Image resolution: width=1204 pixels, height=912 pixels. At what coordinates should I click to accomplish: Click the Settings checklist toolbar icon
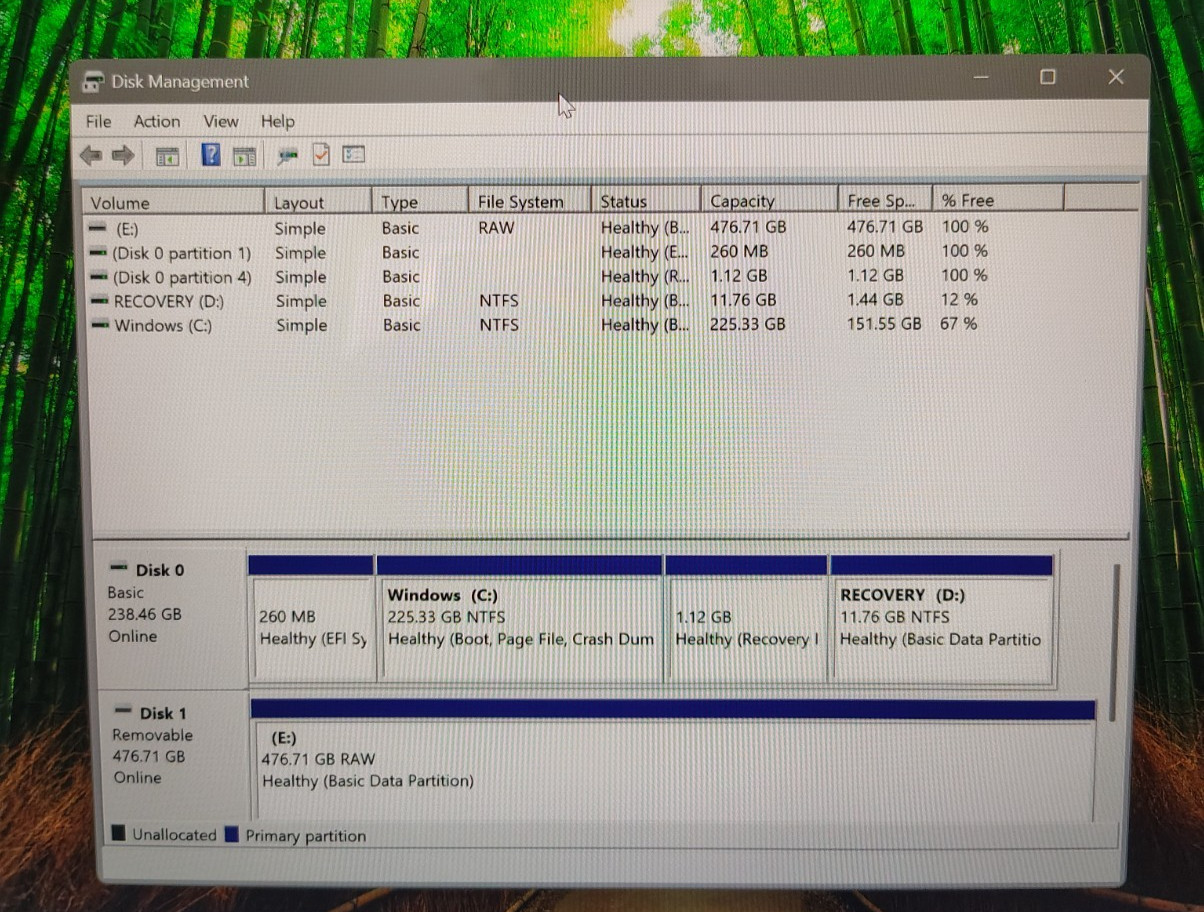[353, 154]
